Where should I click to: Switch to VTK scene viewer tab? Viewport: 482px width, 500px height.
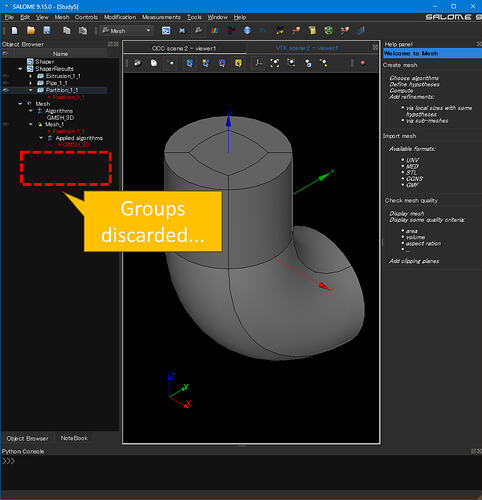pos(307,48)
